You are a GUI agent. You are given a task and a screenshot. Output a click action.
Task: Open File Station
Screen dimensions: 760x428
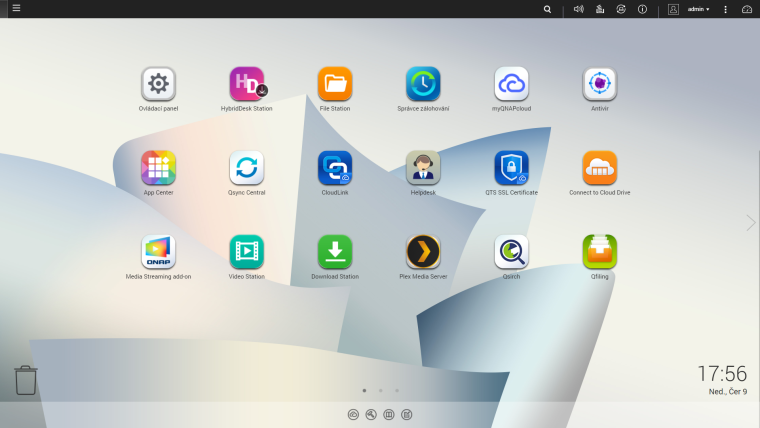tap(335, 84)
